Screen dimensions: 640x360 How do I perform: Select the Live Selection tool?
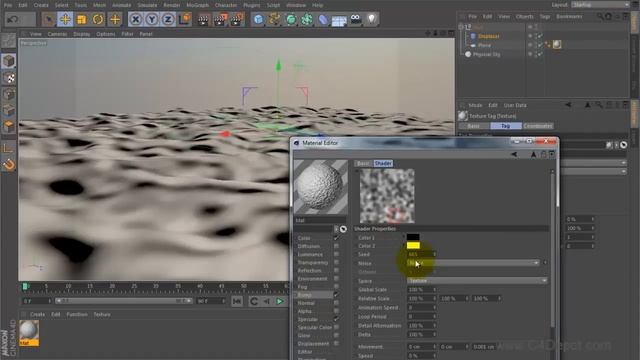tap(49, 19)
